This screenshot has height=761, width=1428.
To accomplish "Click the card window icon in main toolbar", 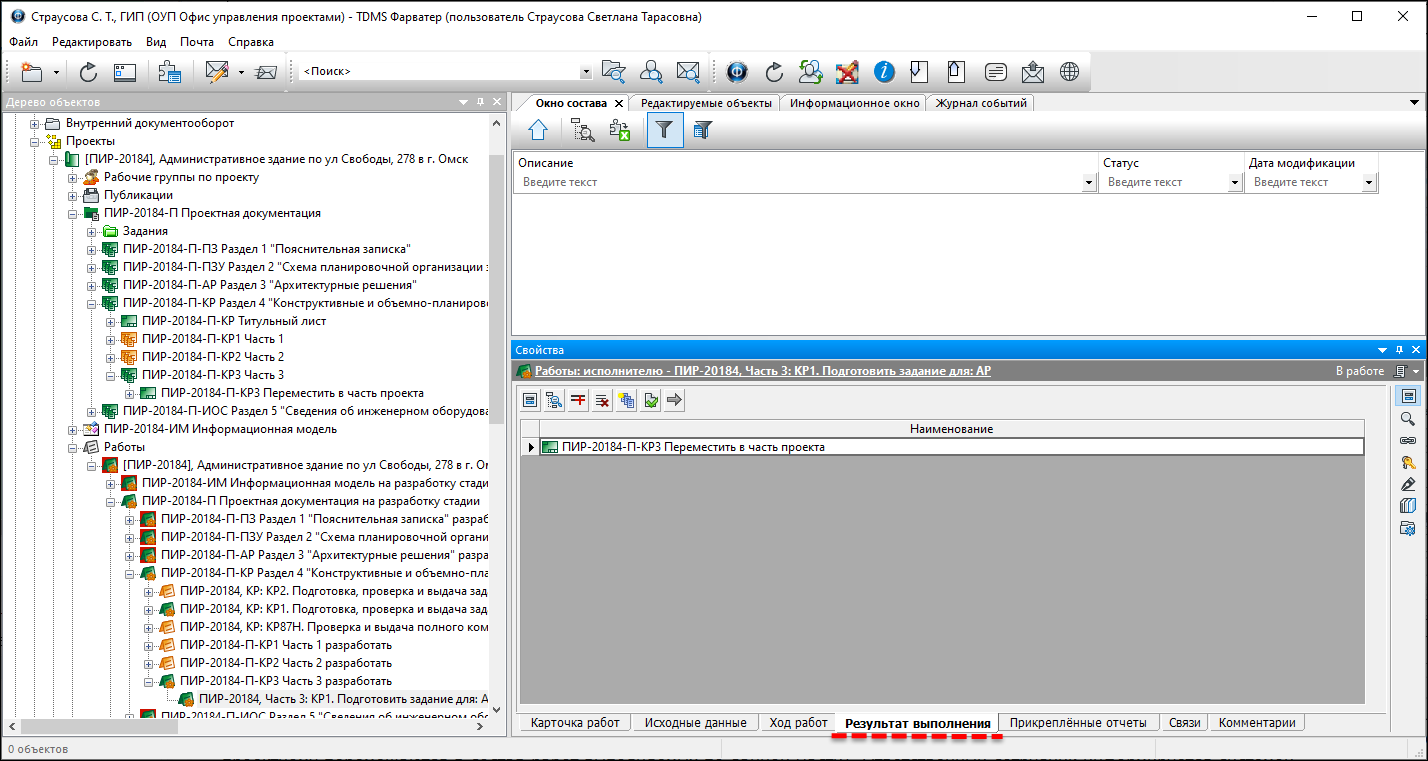I will click(124, 72).
